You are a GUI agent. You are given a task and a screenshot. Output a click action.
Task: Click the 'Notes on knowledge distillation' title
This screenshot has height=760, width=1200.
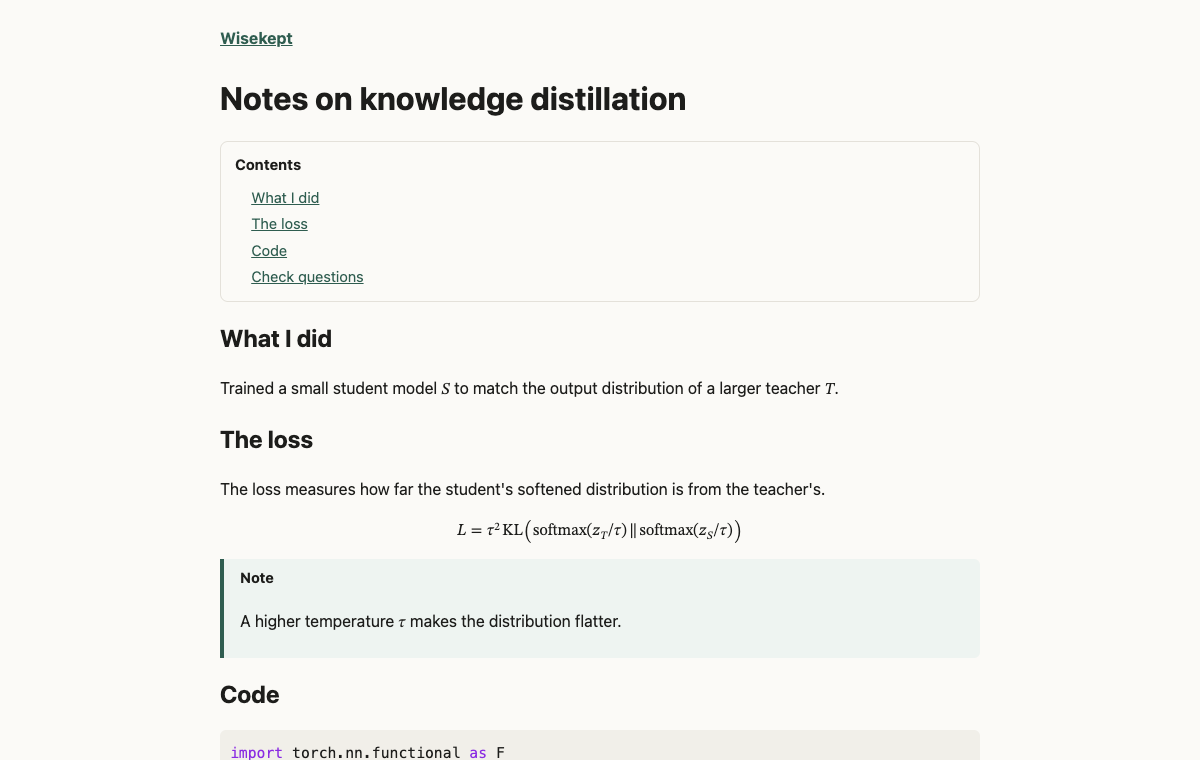point(453,99)
